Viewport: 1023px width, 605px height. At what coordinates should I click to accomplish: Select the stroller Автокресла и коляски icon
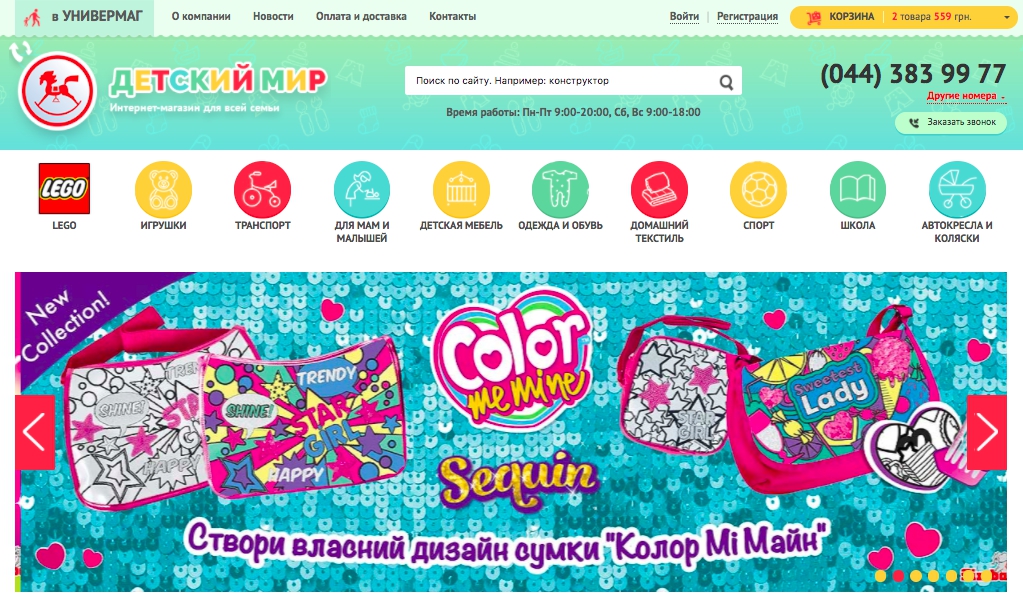[x=957, y=189]
